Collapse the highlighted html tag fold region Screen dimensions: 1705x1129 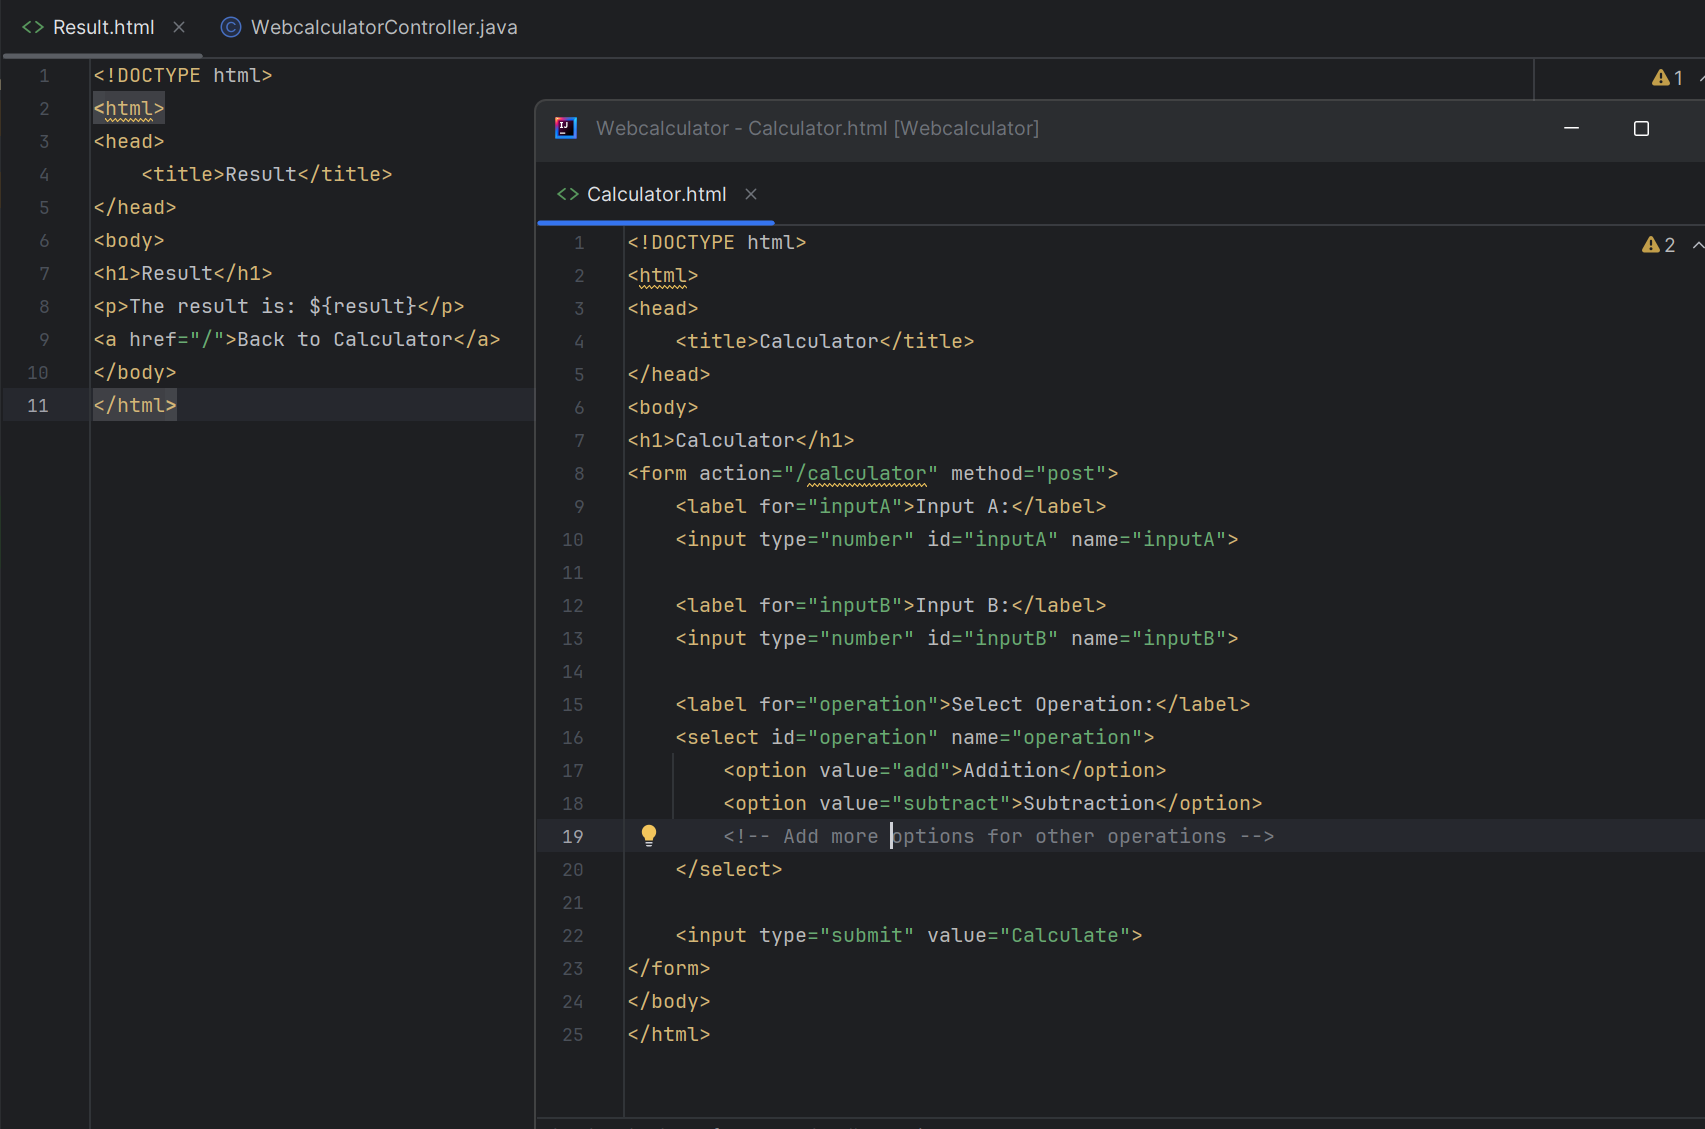pyautogui.click(x=128, y=108)
